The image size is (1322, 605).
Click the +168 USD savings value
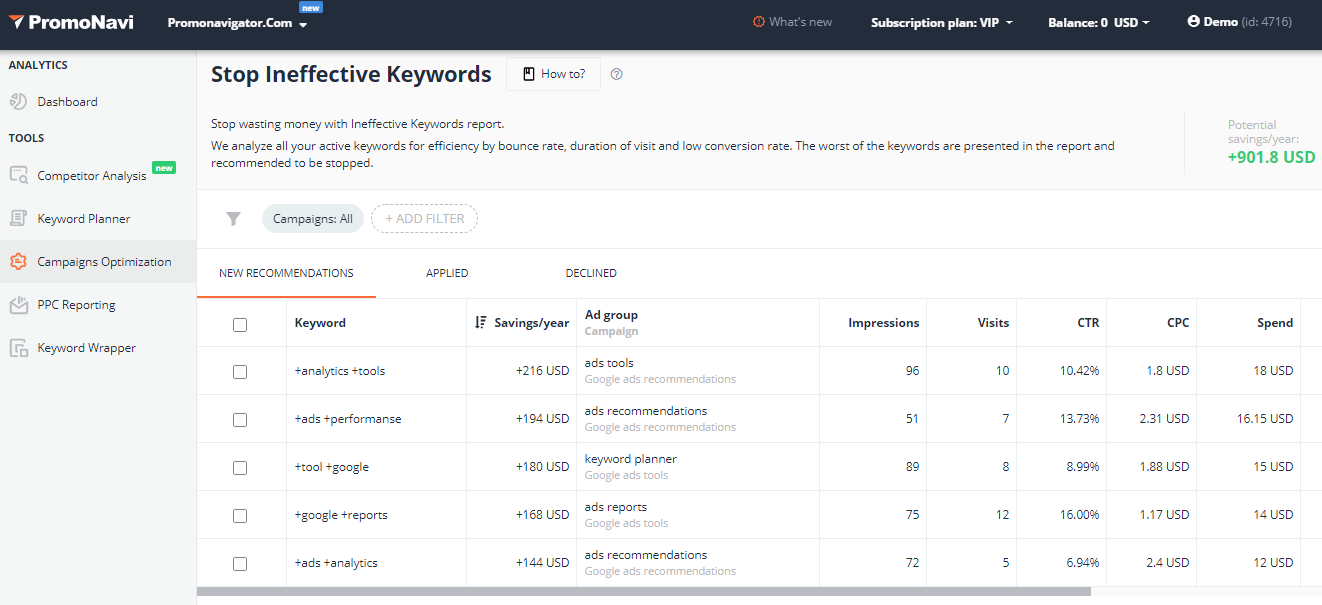tap(542, 515)
